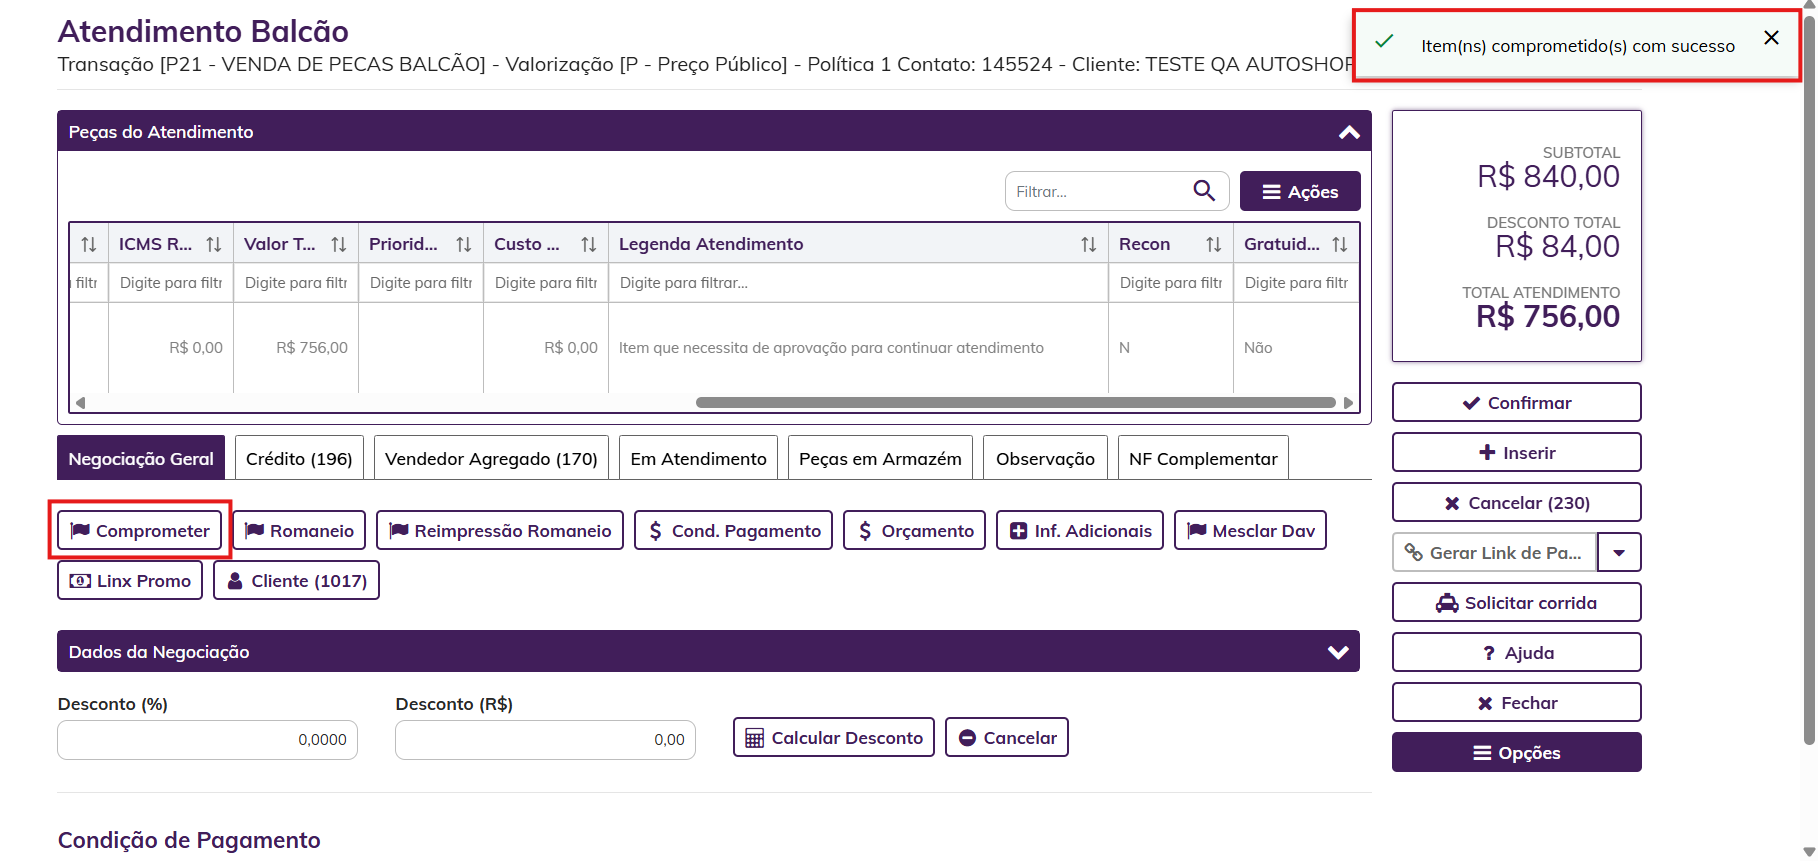Screen dimensions: 1818x861
Task: Click the magnifier search icon in filter
Action: [1204, 190]
